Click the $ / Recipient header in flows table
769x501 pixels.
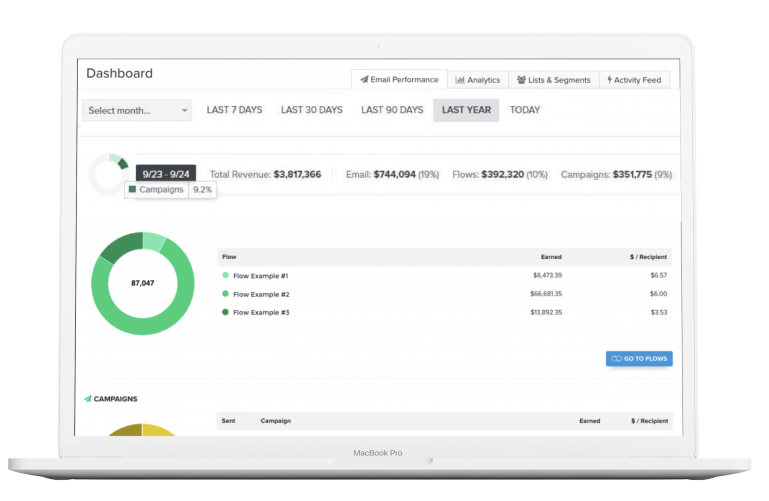[x=648, y=257]
